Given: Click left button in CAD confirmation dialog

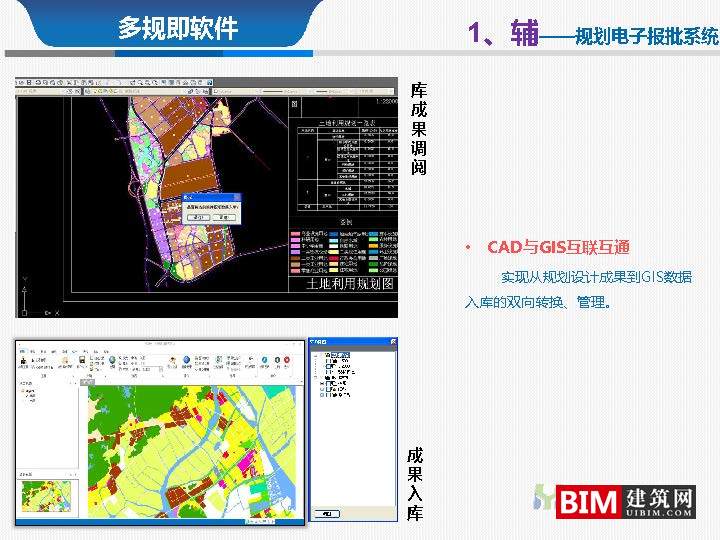Looking at the screenshot, I should (197, 216).
